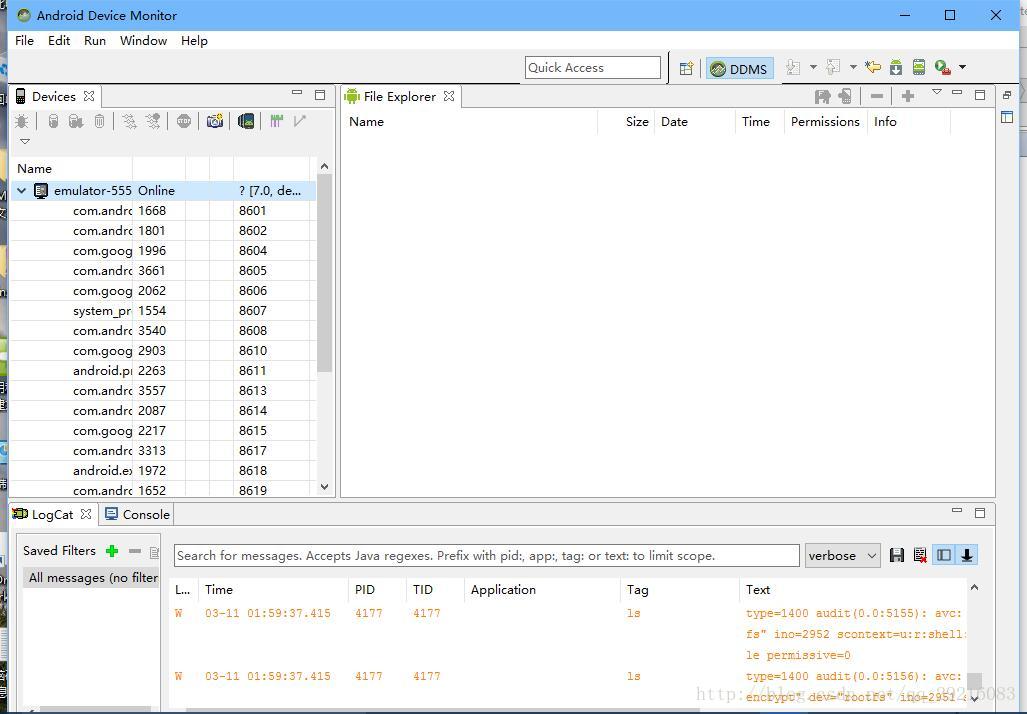Pull a file from the device icon
The width and height of the screenshot is (1027, 714).
coord(823,97)
